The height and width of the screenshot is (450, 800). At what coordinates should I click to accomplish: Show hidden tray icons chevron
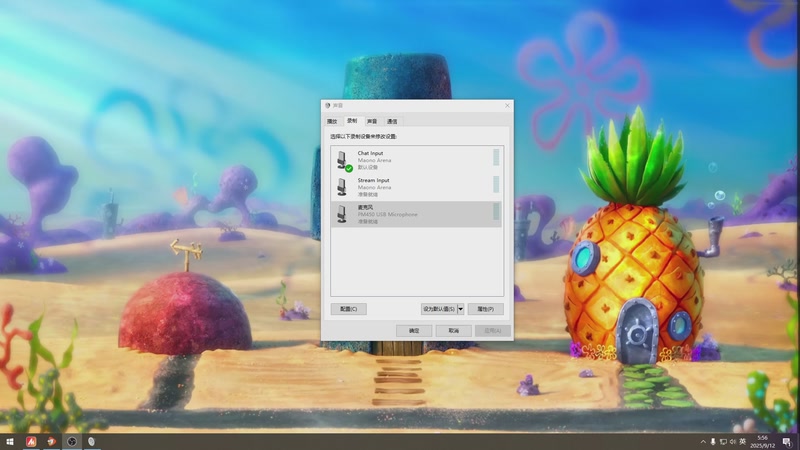pos(703,442)
